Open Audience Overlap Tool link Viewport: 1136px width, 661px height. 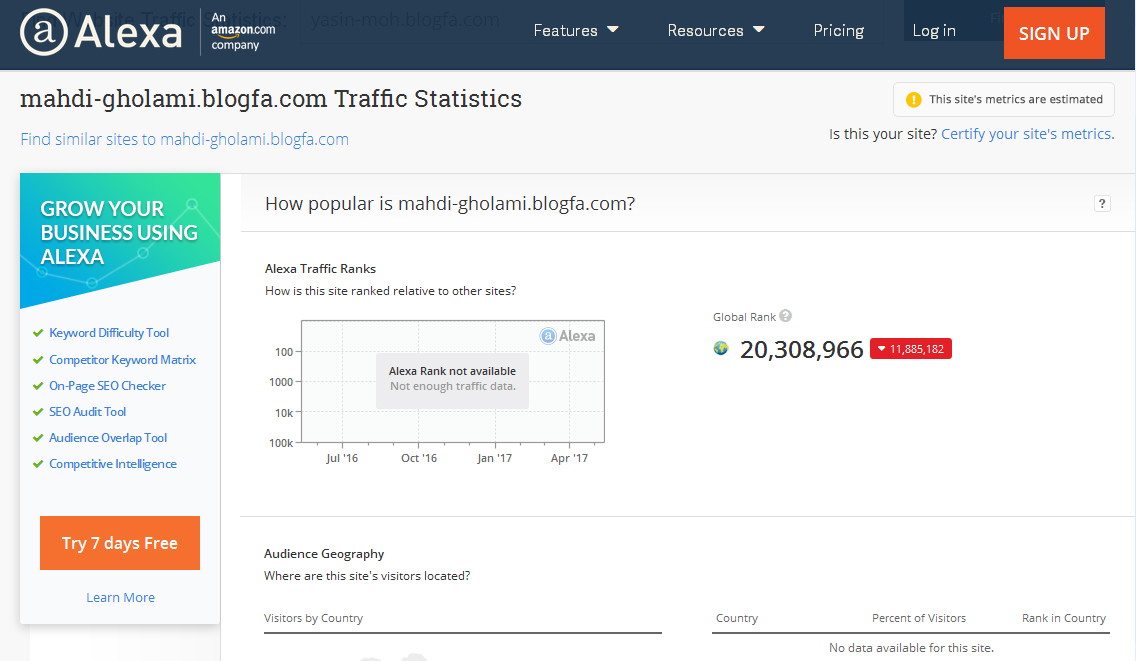click(108, 438)
